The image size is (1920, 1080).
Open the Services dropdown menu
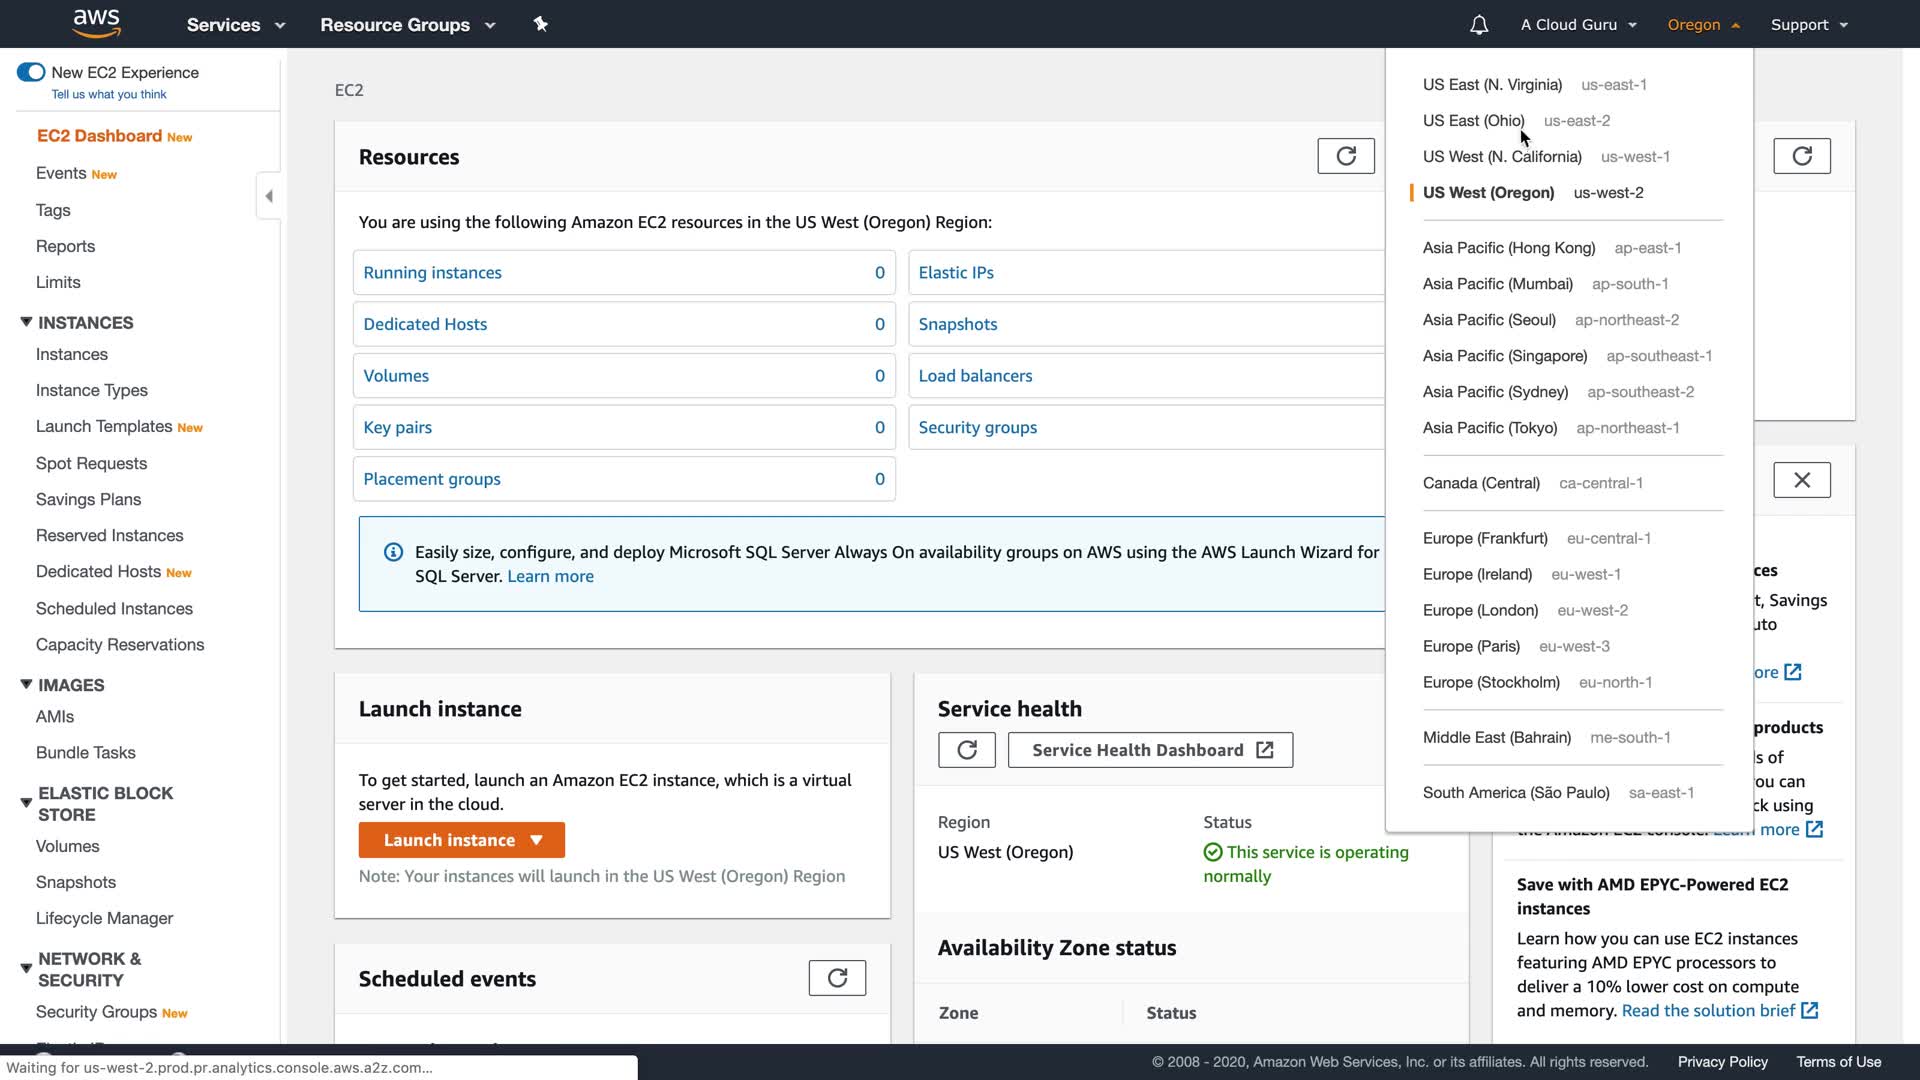pos(235,25)
